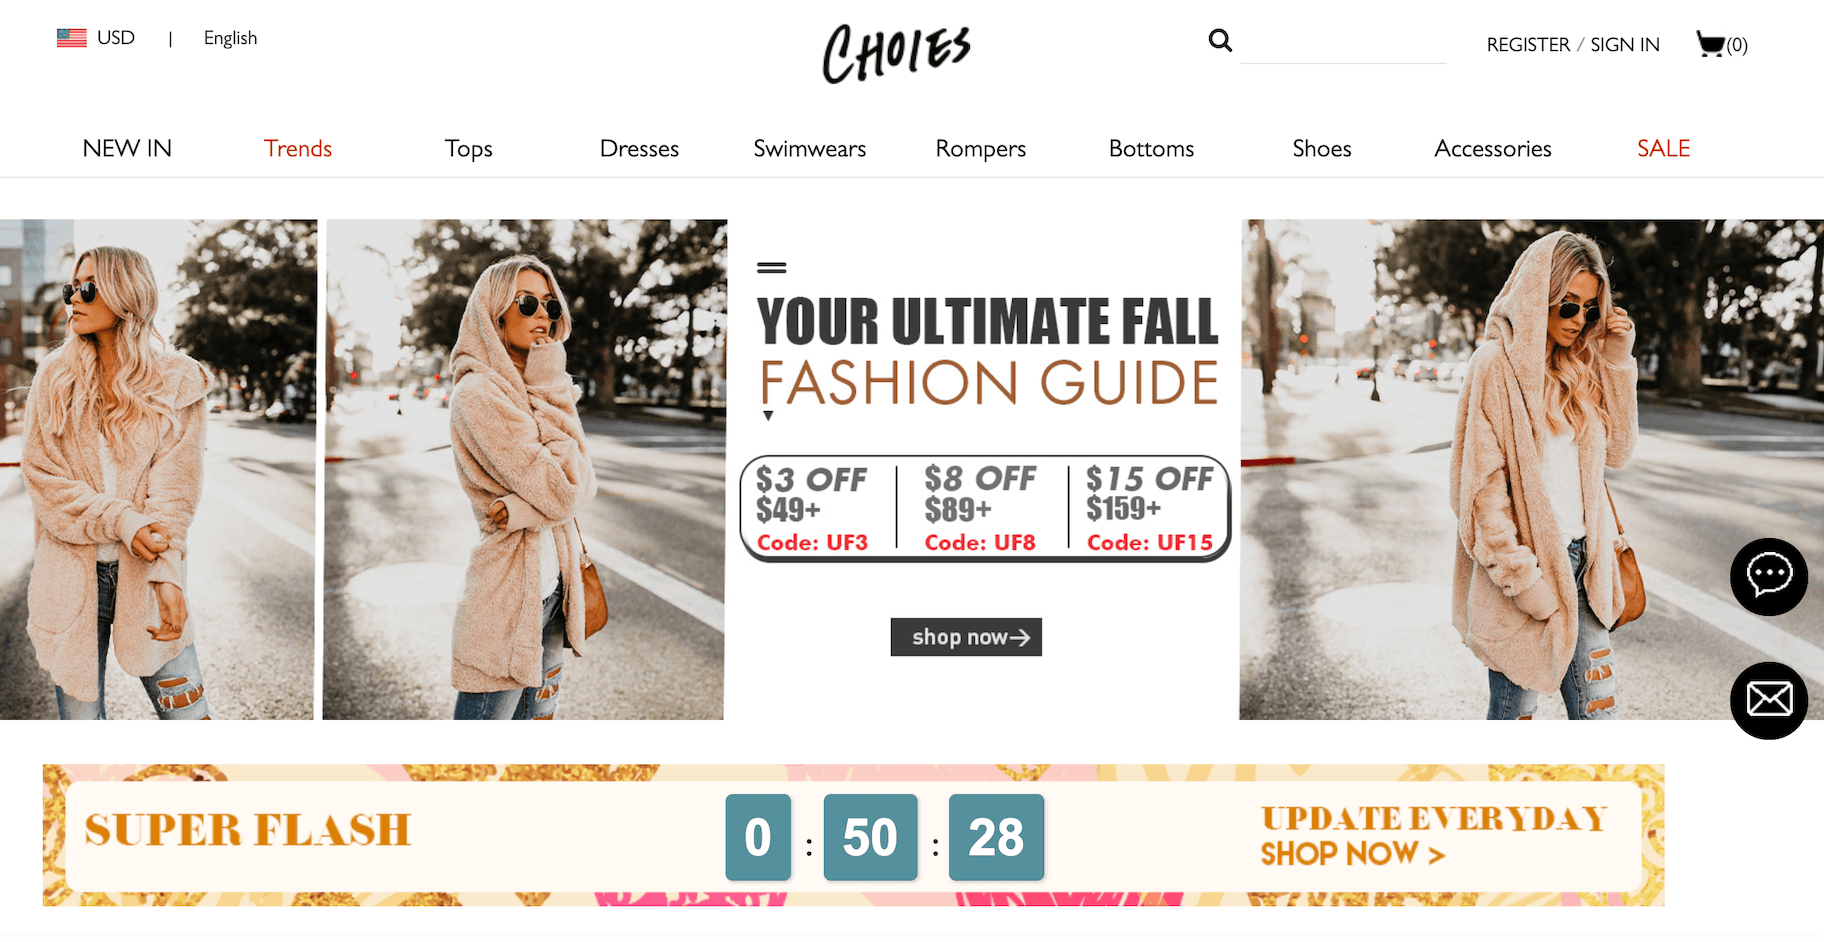Open the shopping cart icon
The height and width of the screenshot is (942, 1824).
(1711, 44)
